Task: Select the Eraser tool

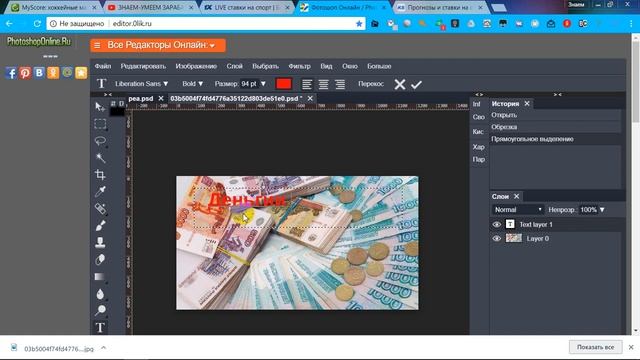Action: tap(100, 259)
